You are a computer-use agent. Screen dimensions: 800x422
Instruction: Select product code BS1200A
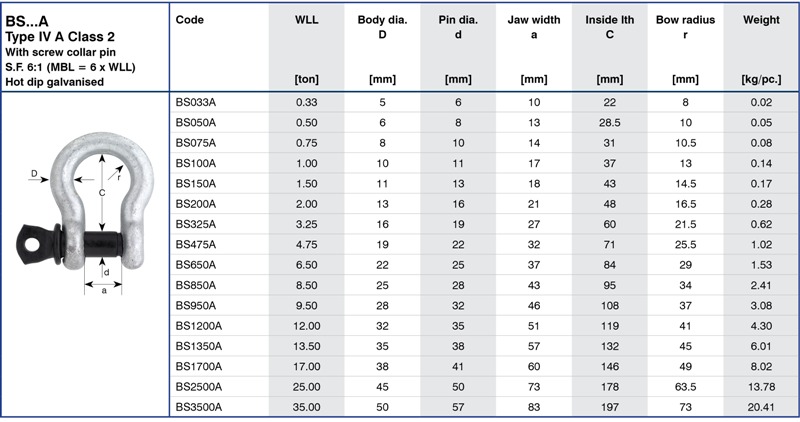pyautogui.click(x=198, y=325)
